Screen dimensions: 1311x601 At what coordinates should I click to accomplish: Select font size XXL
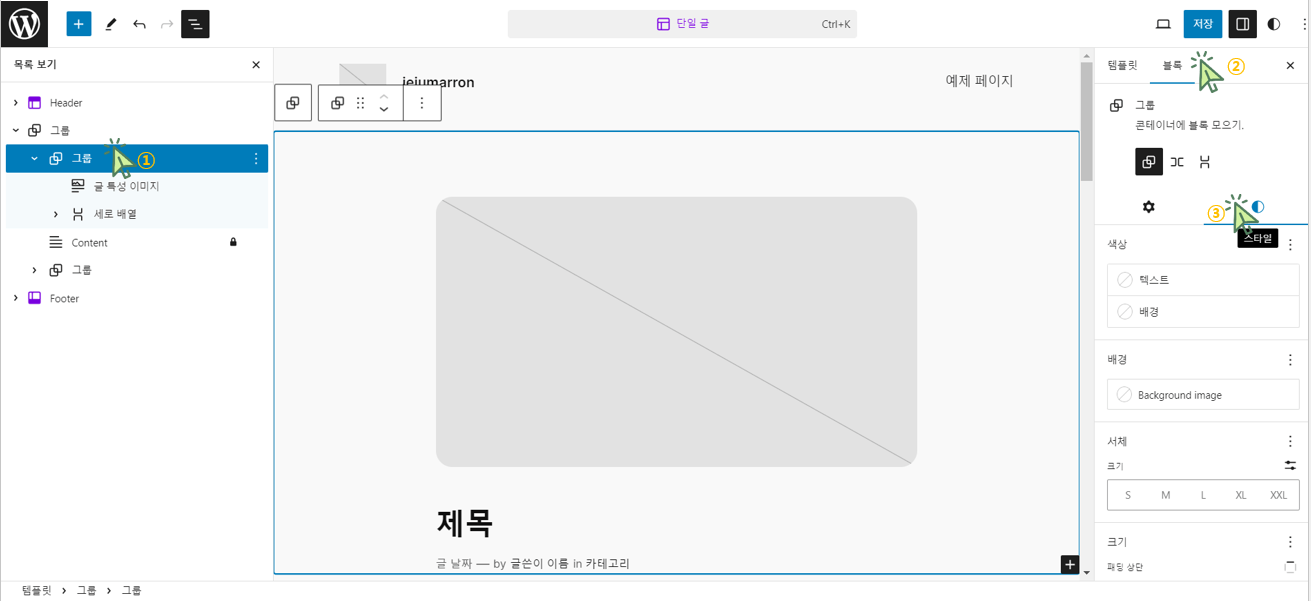click(x=1279, y=495)
